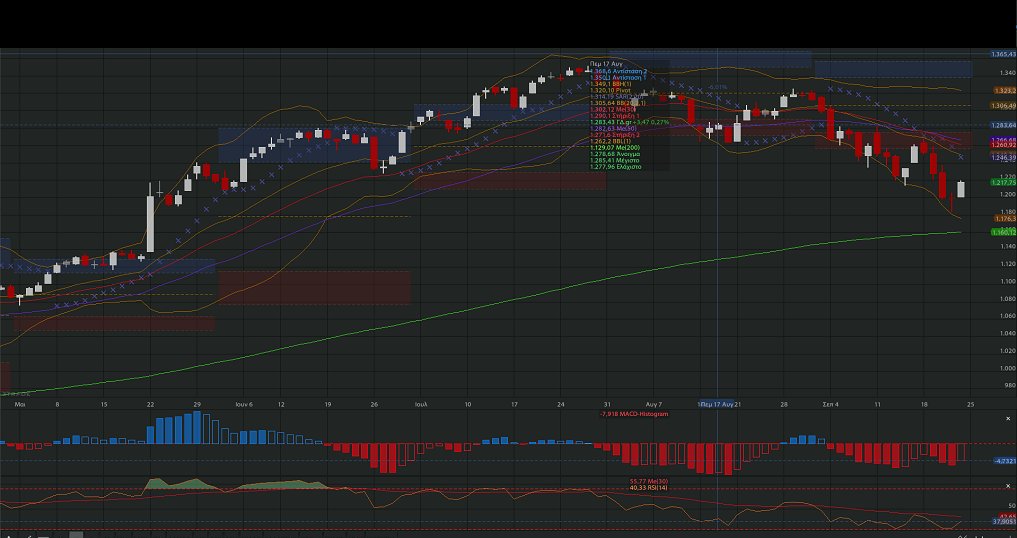Click the '55,77 Me(30)' RSI readout
Viewport: 1017px width, 538px height.
[649, 482]
